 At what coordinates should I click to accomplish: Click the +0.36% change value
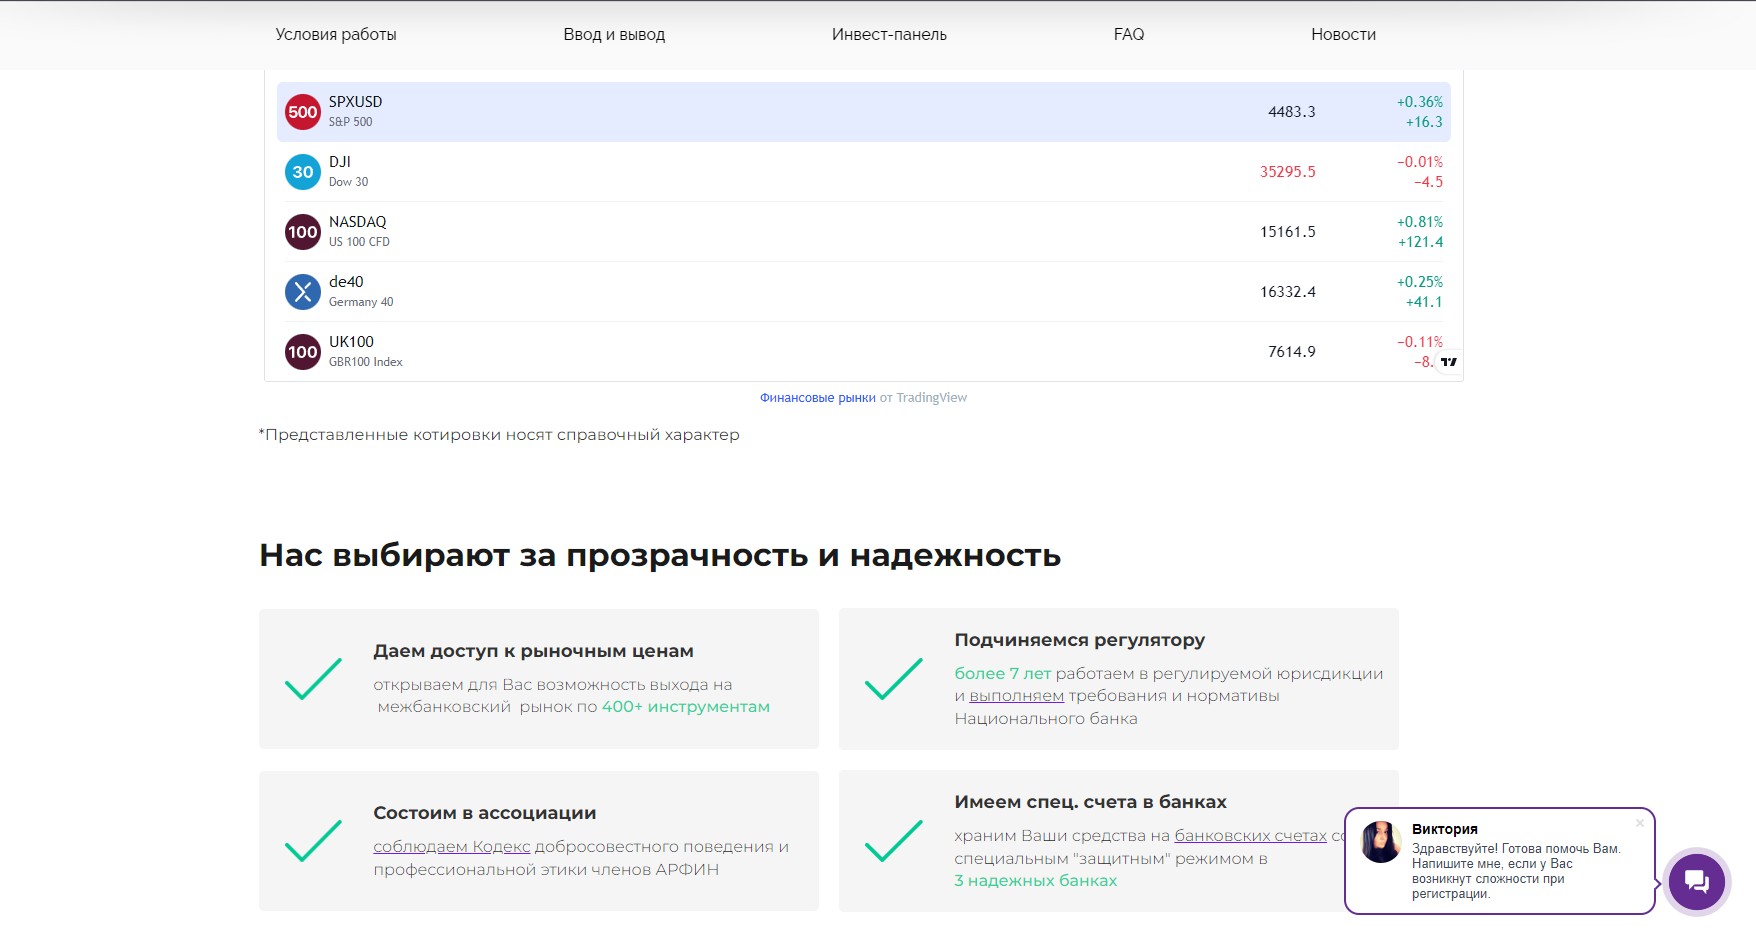(1420, 102)
